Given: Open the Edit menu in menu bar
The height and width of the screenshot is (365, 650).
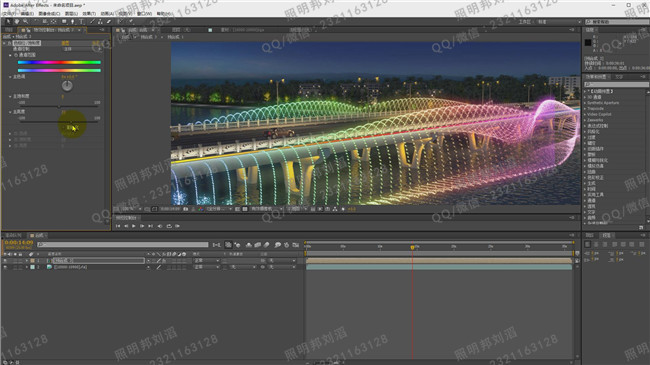Looking at the screenshot, I should tap(27, 14).
